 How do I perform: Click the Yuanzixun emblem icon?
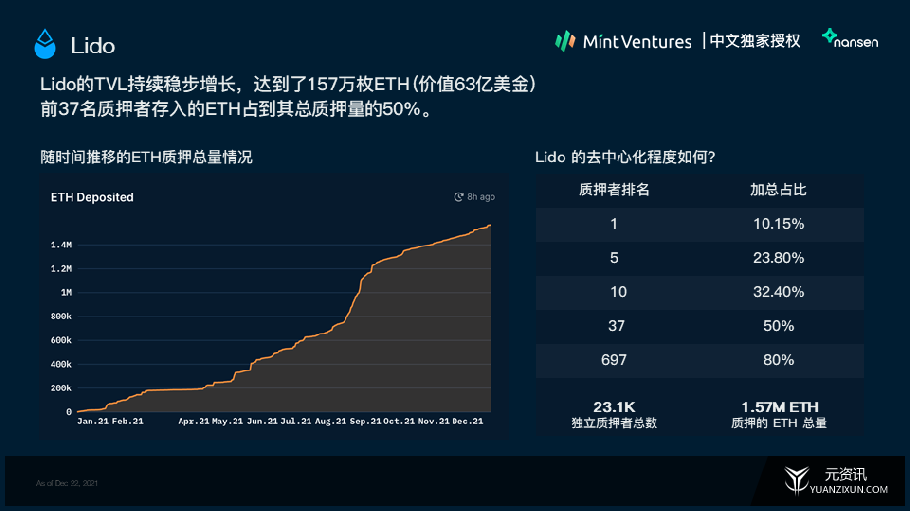click(796, 480)
